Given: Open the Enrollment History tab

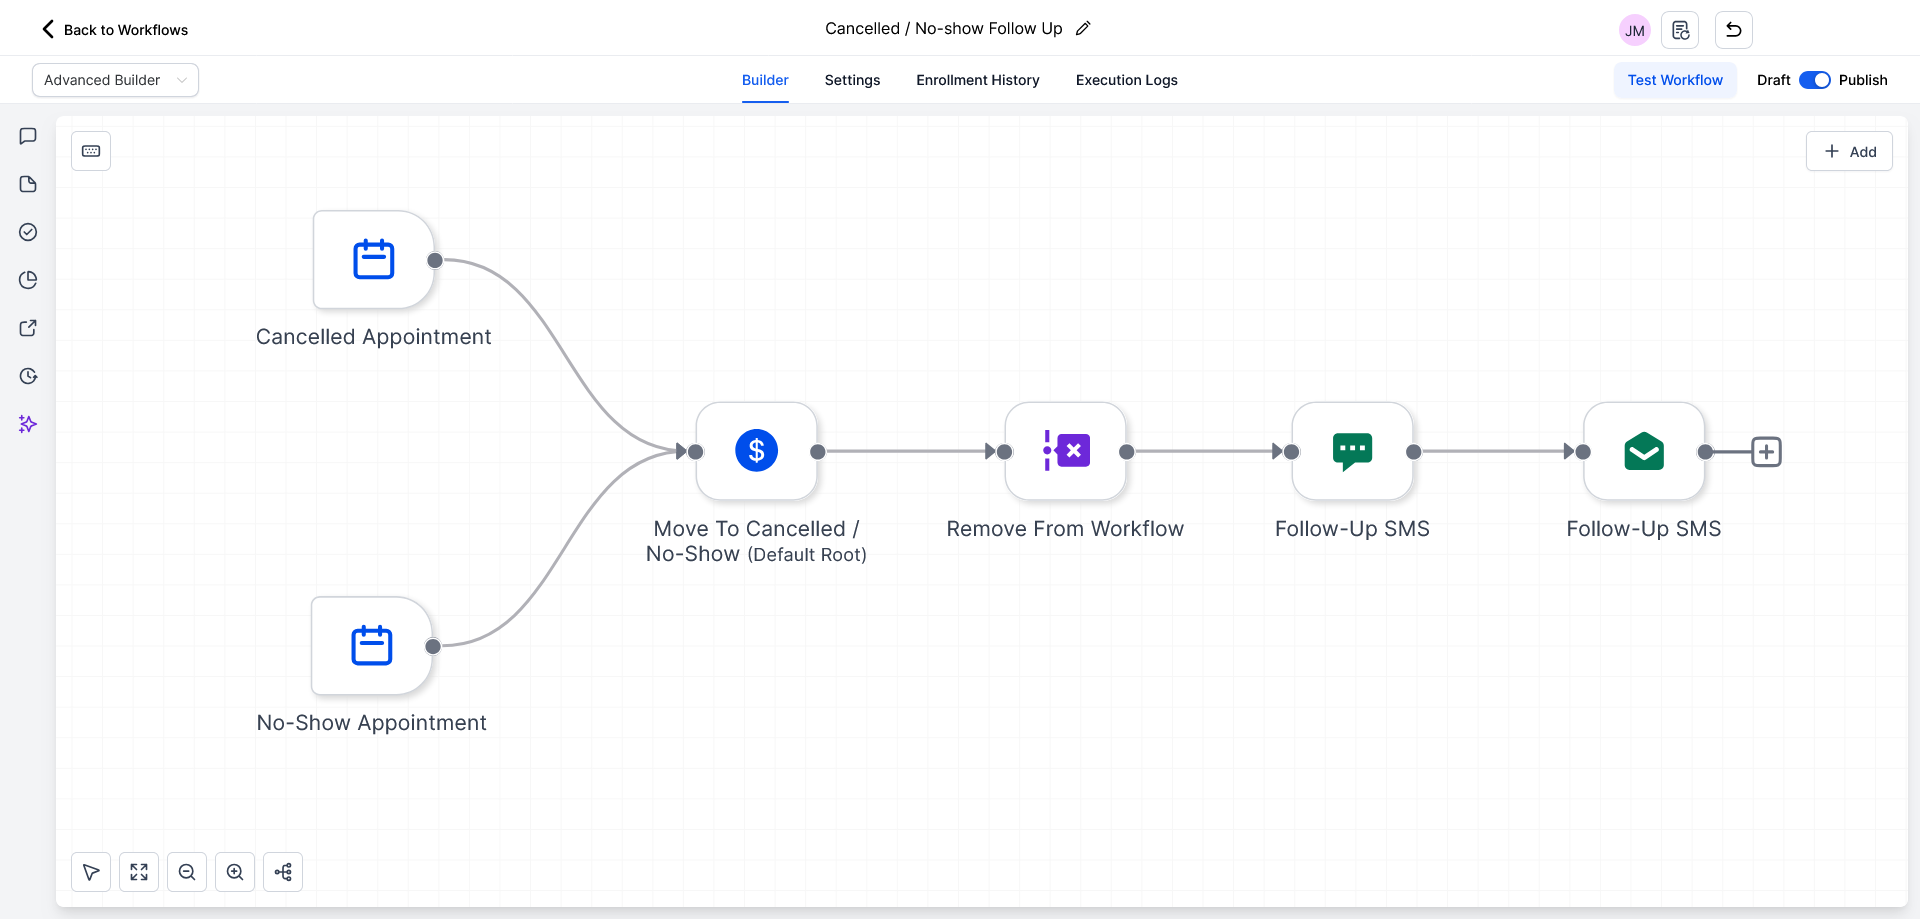Looking at the screenshot, I should click(977, 80).
